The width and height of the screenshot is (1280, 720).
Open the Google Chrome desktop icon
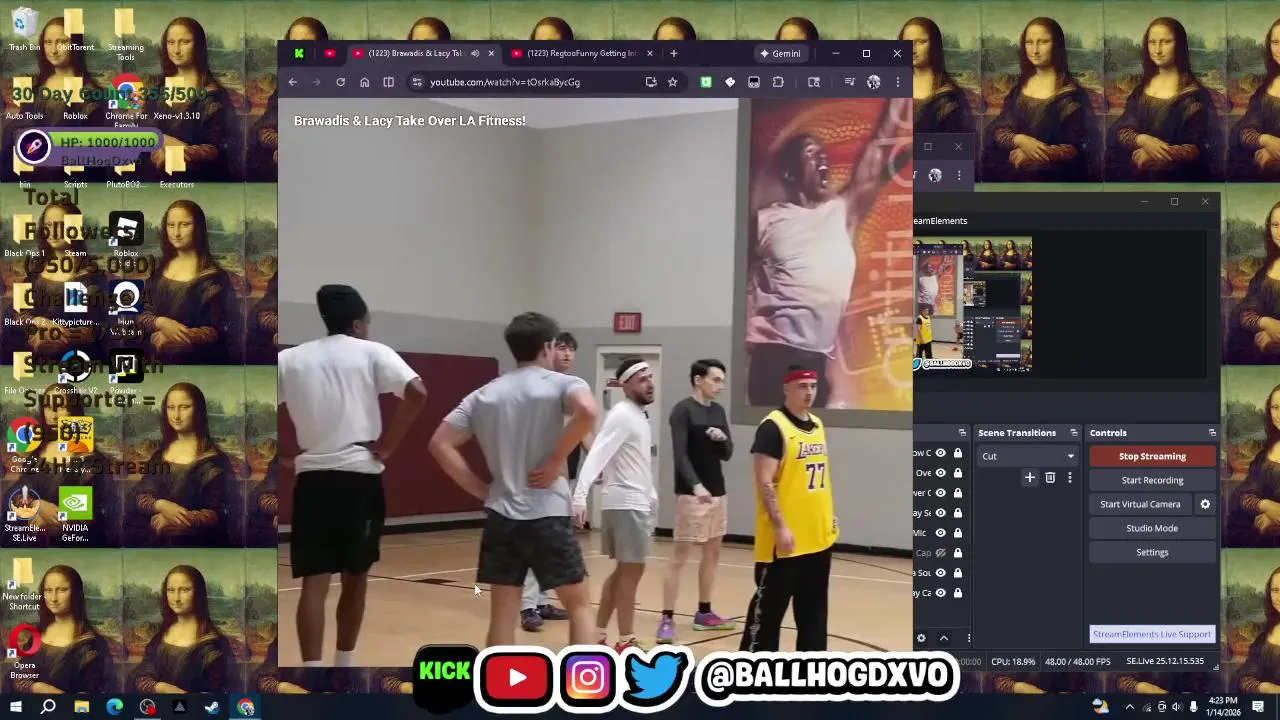[24, 448]
